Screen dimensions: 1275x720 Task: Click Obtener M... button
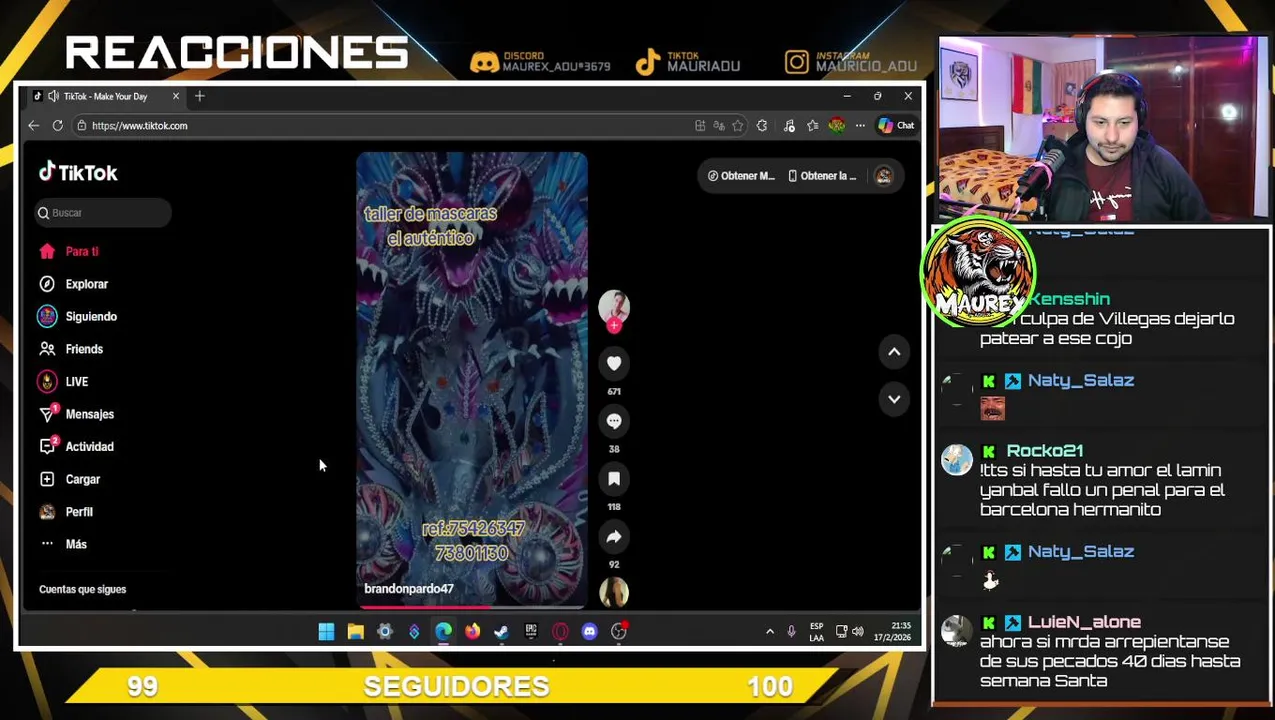click(741, 176)
